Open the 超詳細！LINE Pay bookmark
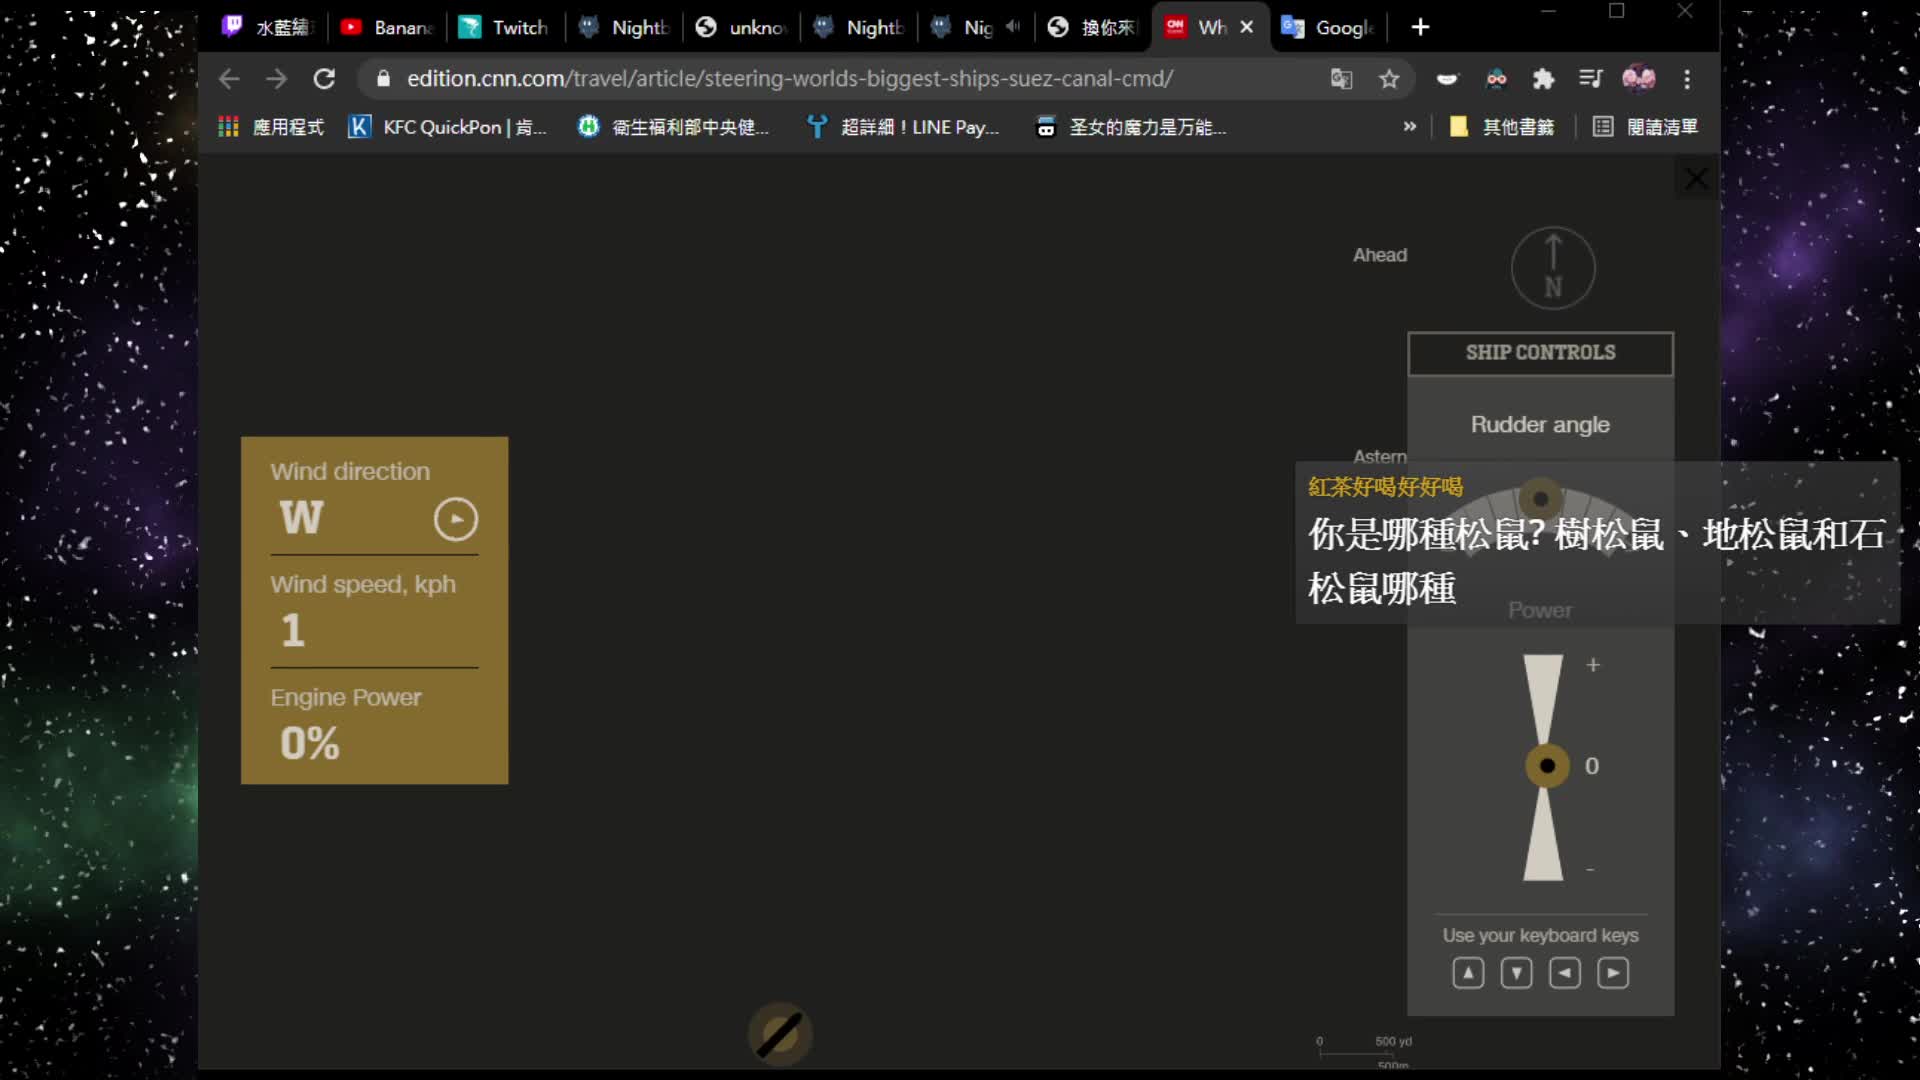This screenshot has height=1080, width=1920. [x=904, y=127]
